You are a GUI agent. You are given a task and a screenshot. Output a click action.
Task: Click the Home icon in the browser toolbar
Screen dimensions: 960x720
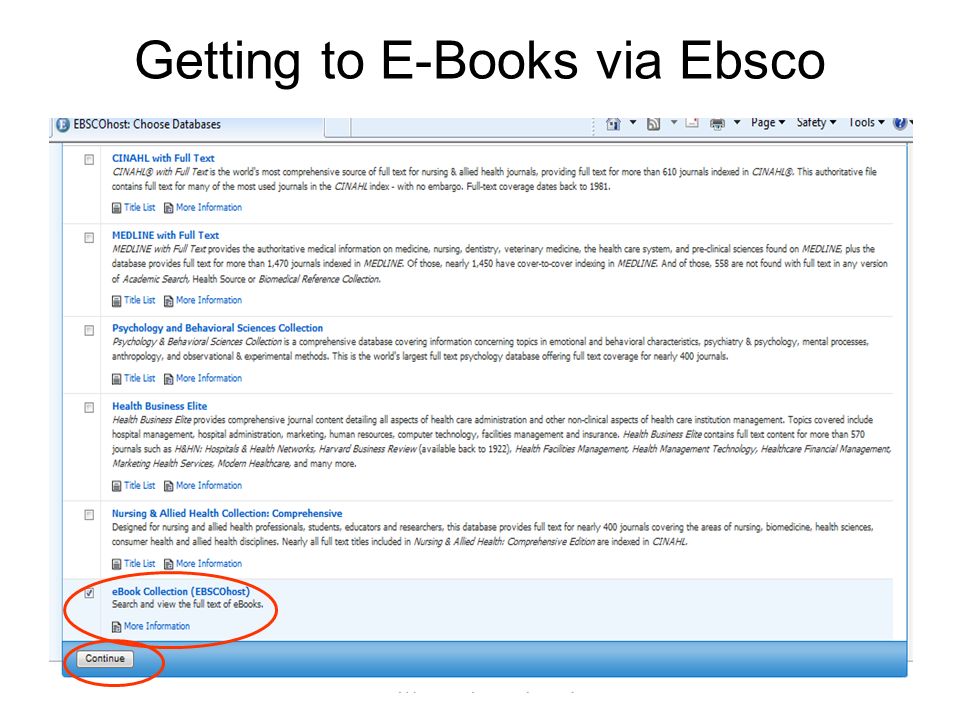(x=613, y=124)
